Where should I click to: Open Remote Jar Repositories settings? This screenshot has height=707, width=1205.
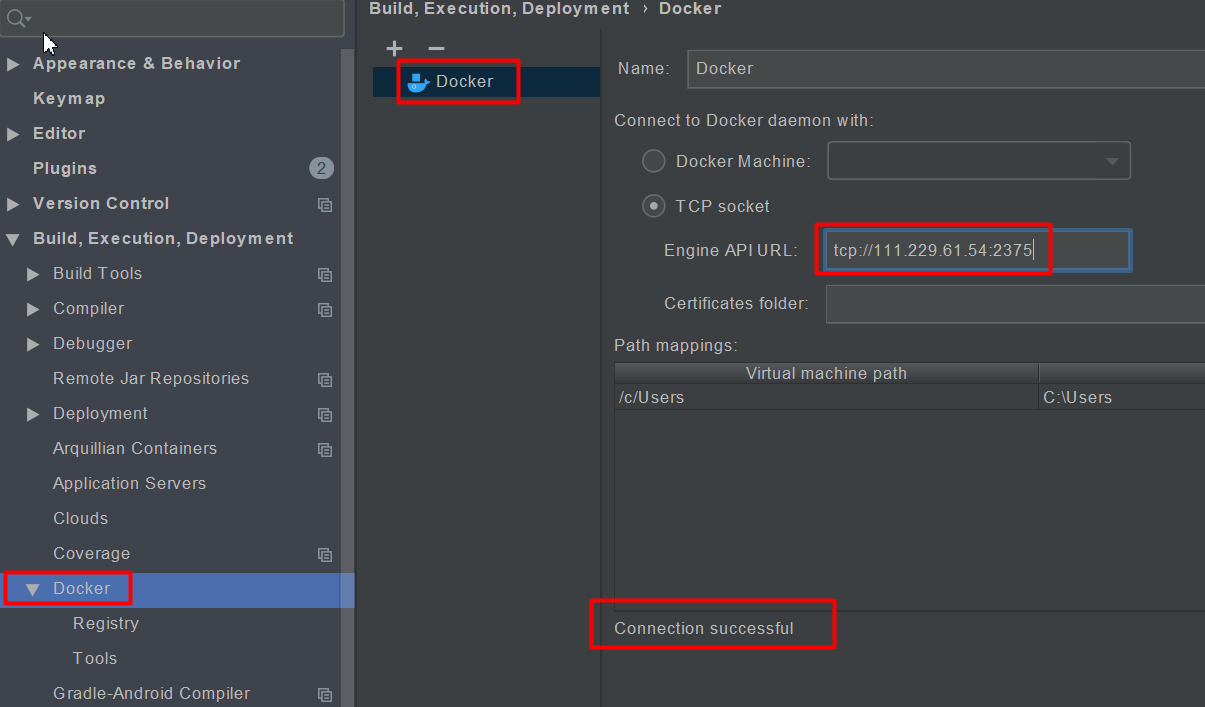(151, 378)
